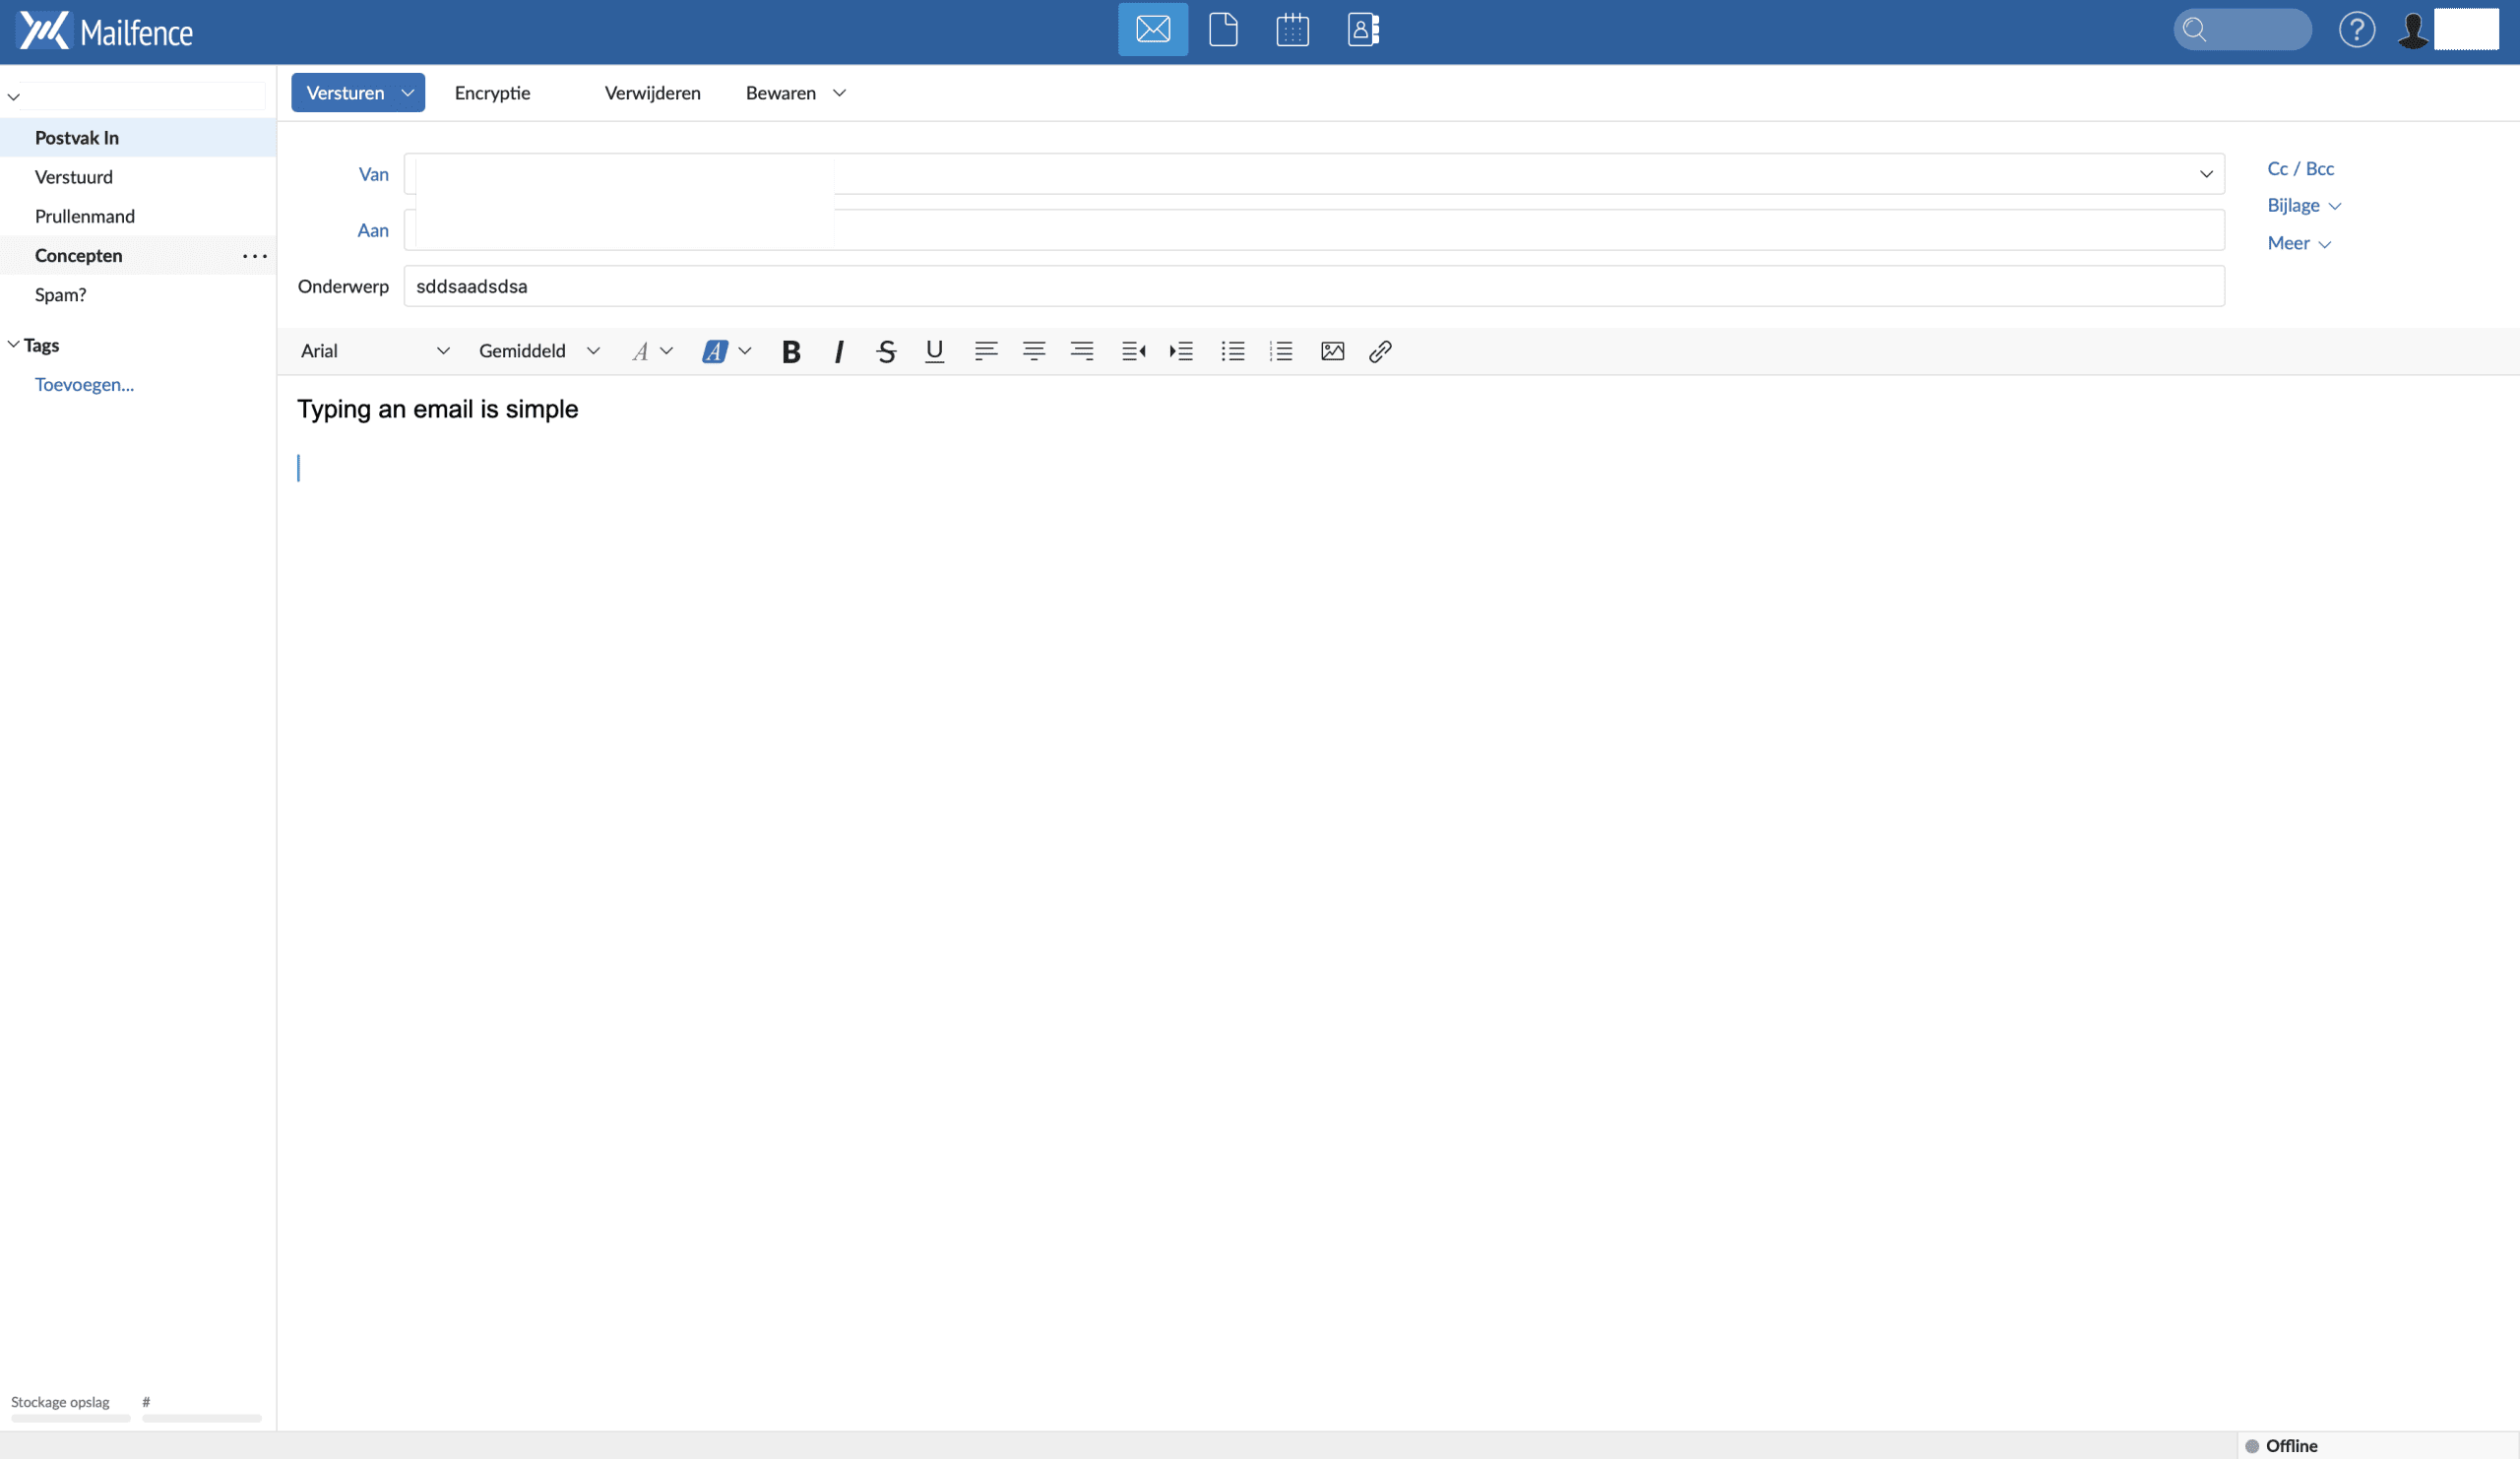The width and height of the screenshot is (2520, 1459).
Task: Toggle italic formatting
Action: (839, 351)
